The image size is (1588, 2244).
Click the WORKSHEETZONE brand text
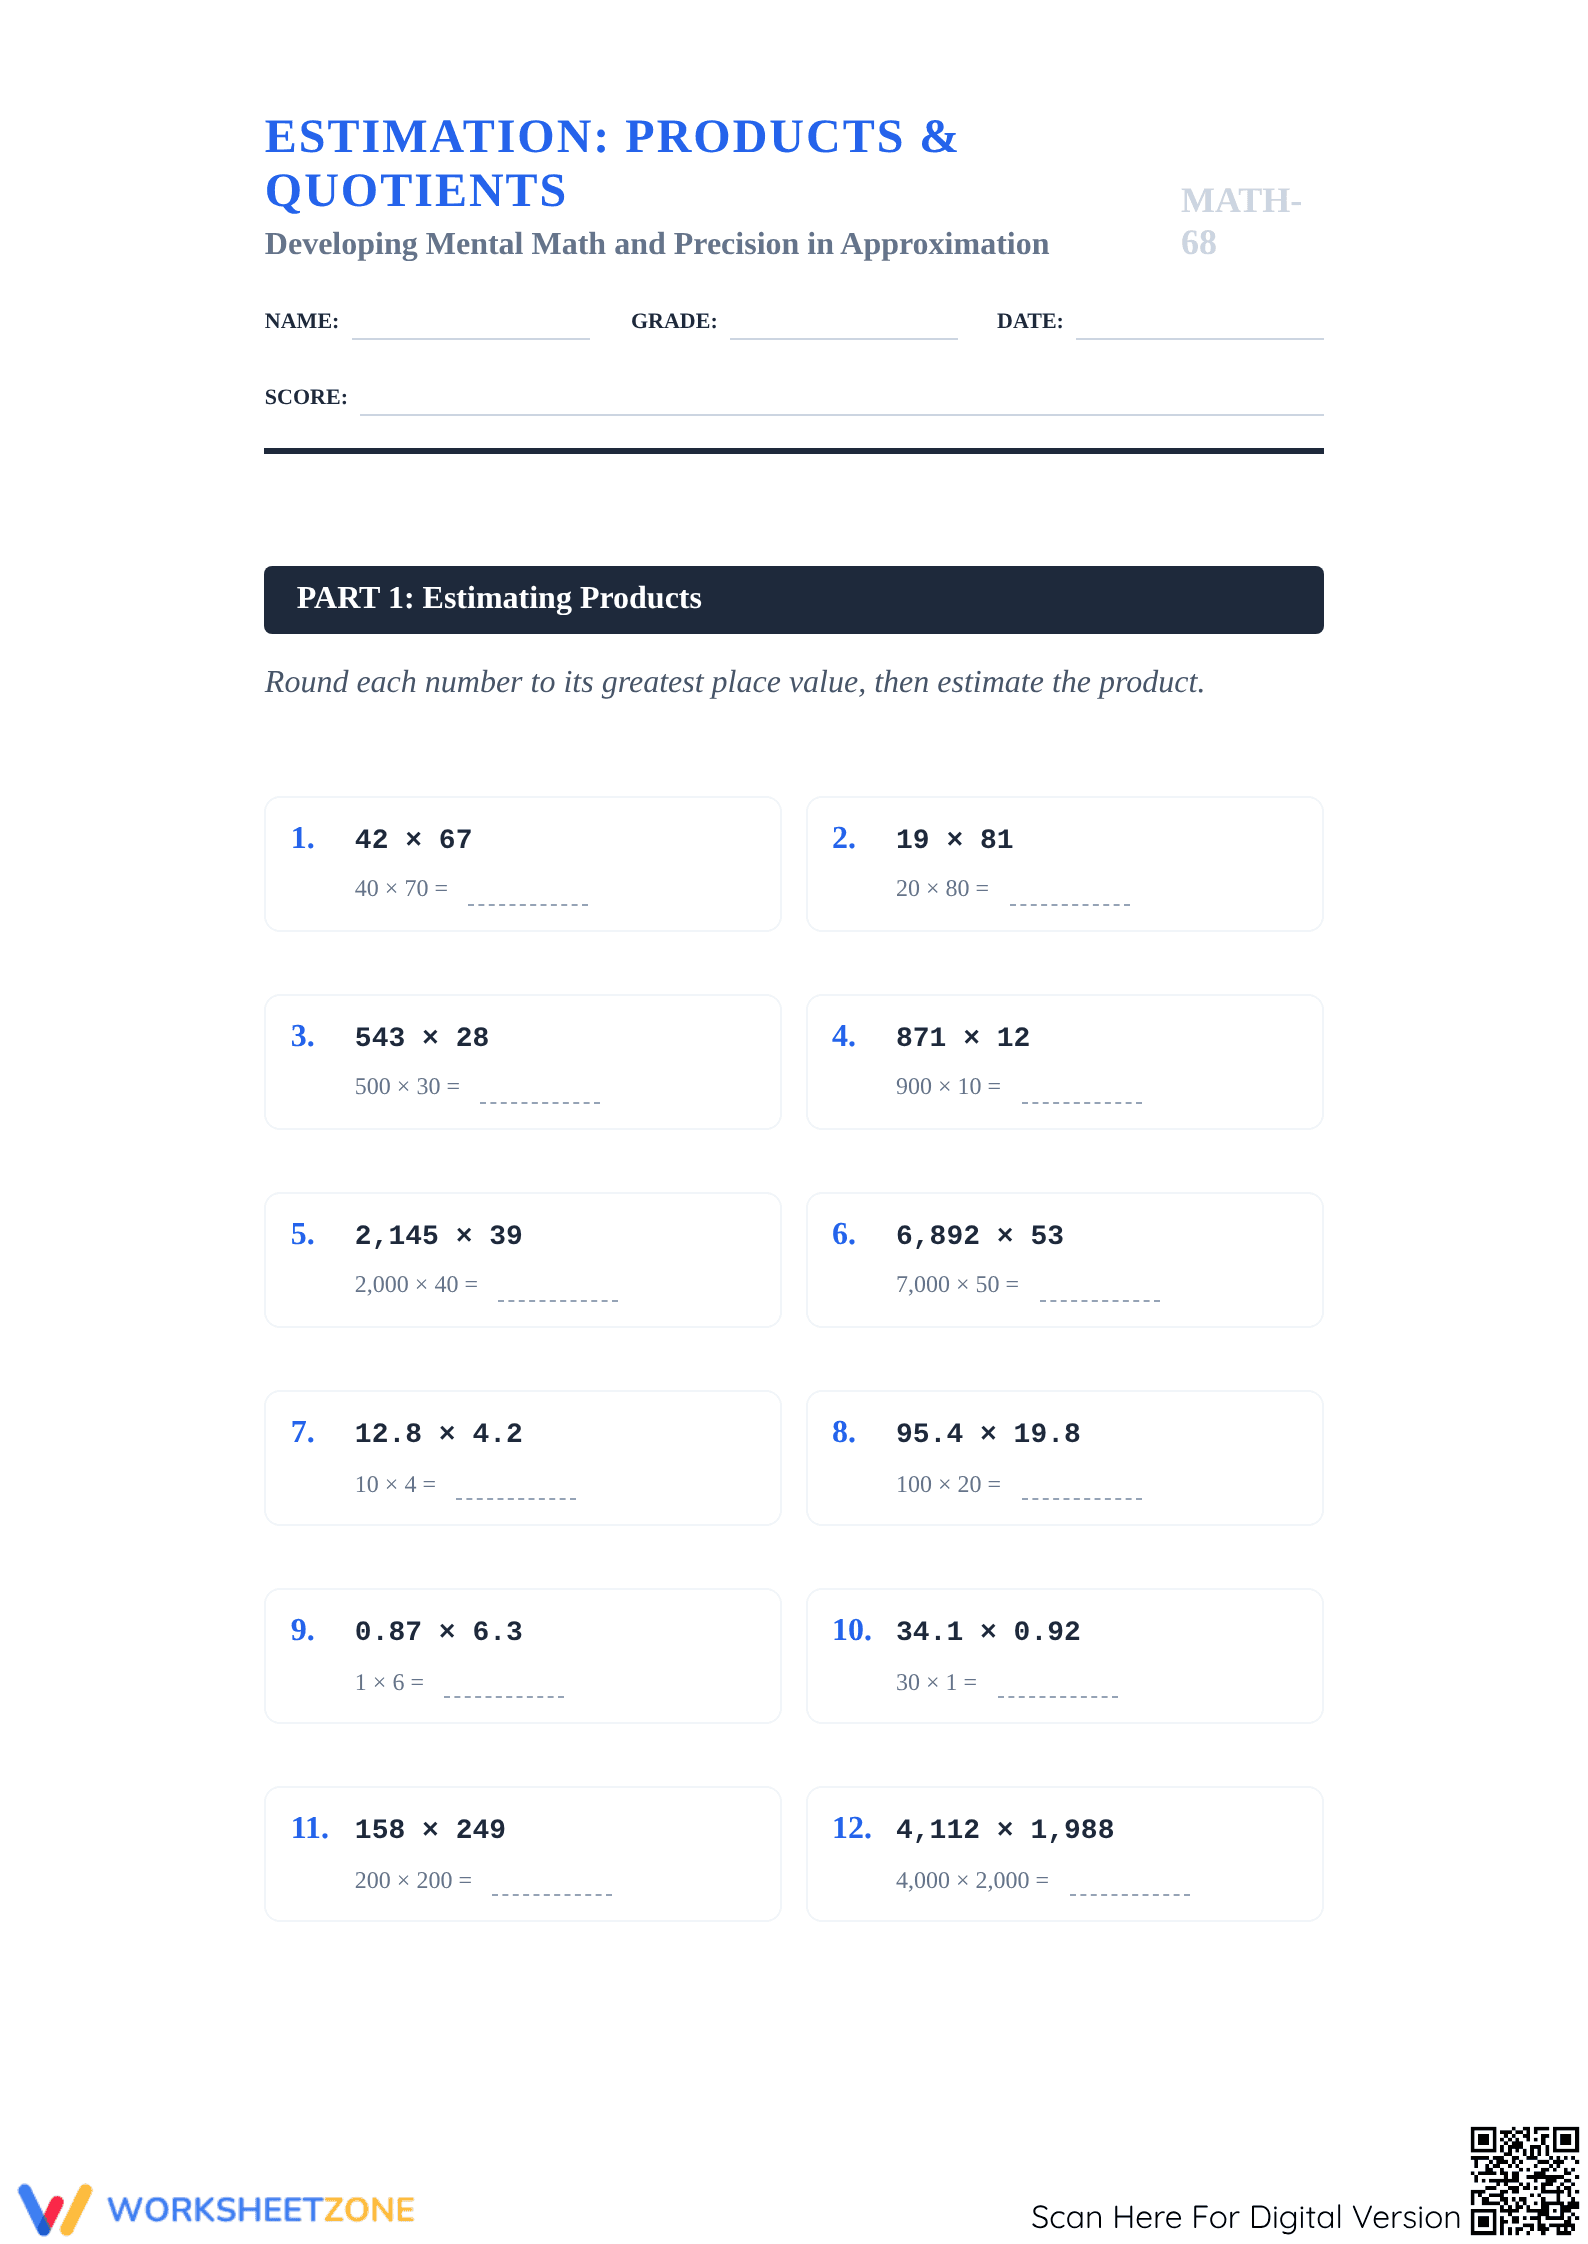[261, 2210]
